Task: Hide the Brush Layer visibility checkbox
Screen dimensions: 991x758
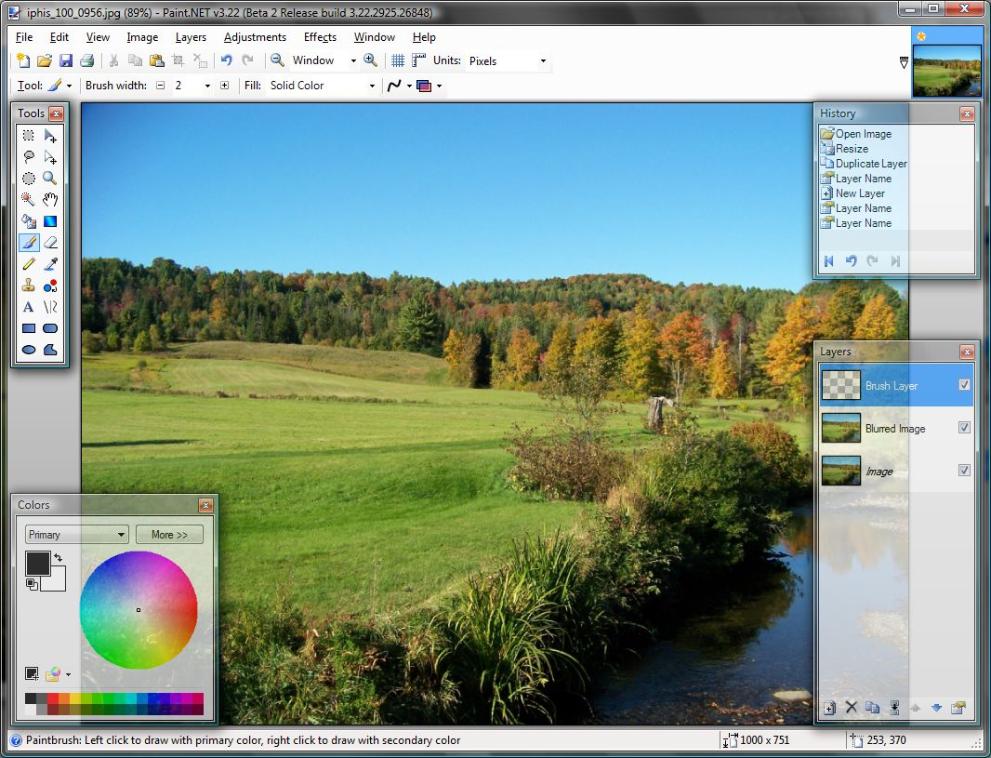Action: tap(964, 385)
